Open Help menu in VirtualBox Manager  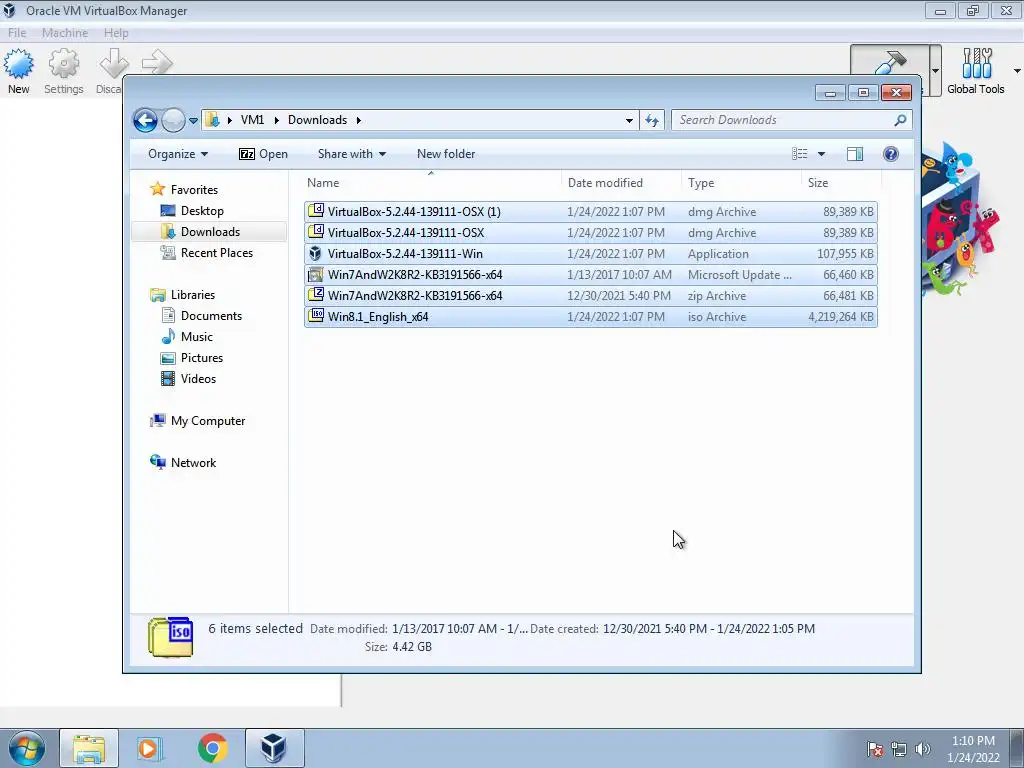[116, 33]
